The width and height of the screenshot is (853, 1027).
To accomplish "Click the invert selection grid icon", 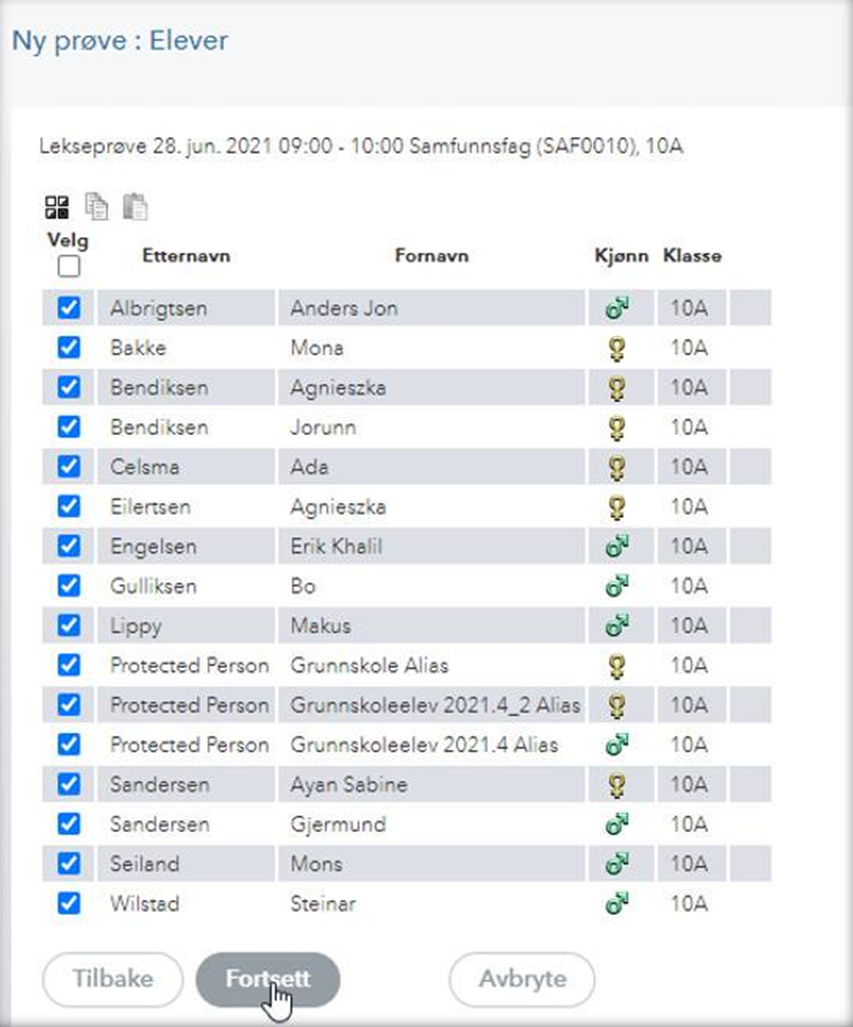I will point(57,207).
